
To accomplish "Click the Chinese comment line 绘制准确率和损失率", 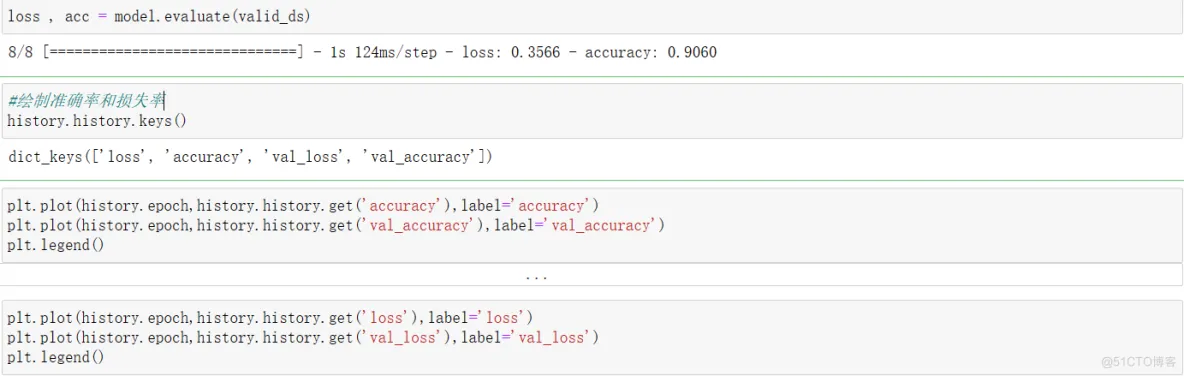I will [87, 100].
